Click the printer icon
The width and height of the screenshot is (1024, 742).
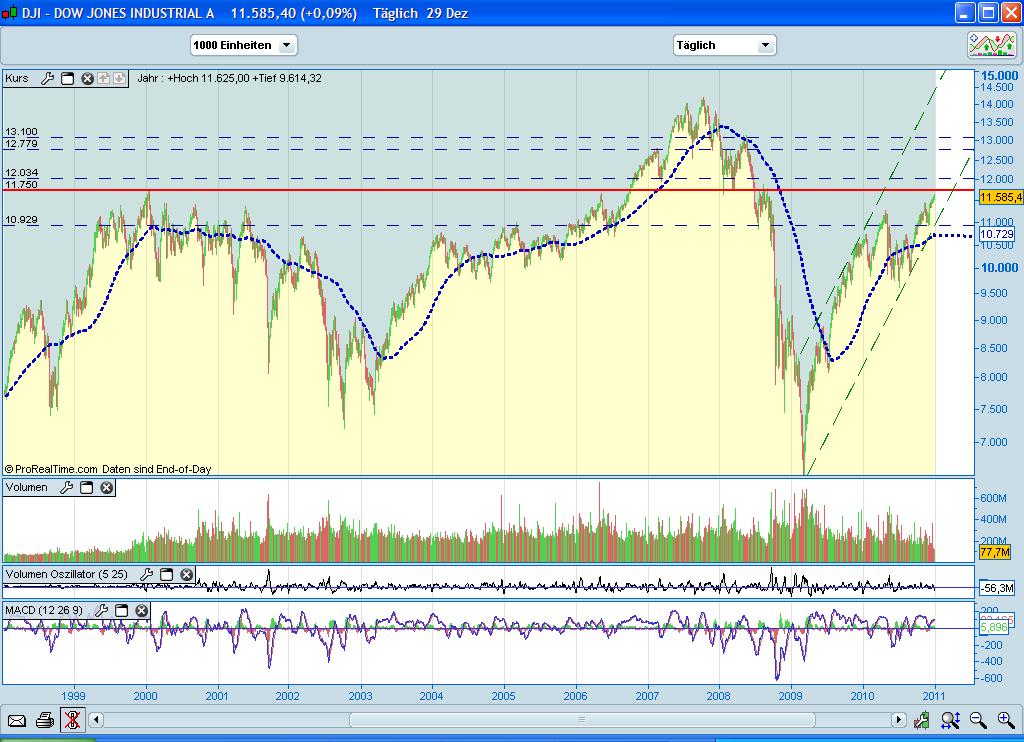click(x=45, y=719)
